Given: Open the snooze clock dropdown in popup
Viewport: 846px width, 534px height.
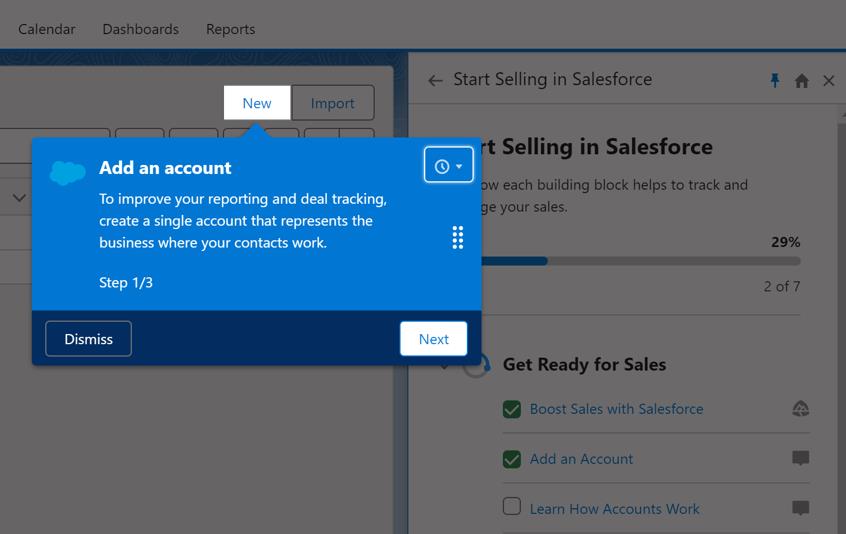Looking at the screenshot, I should [449, 166].
